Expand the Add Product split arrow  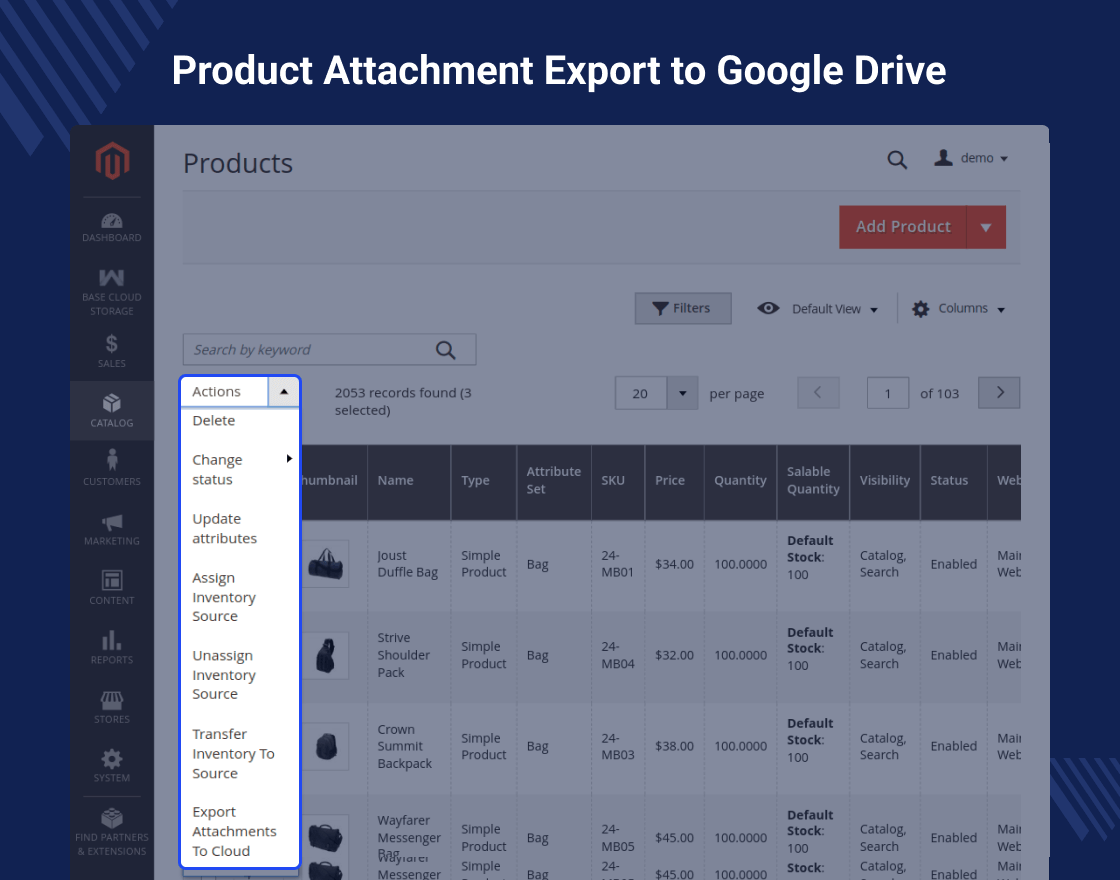pos(986,227)
